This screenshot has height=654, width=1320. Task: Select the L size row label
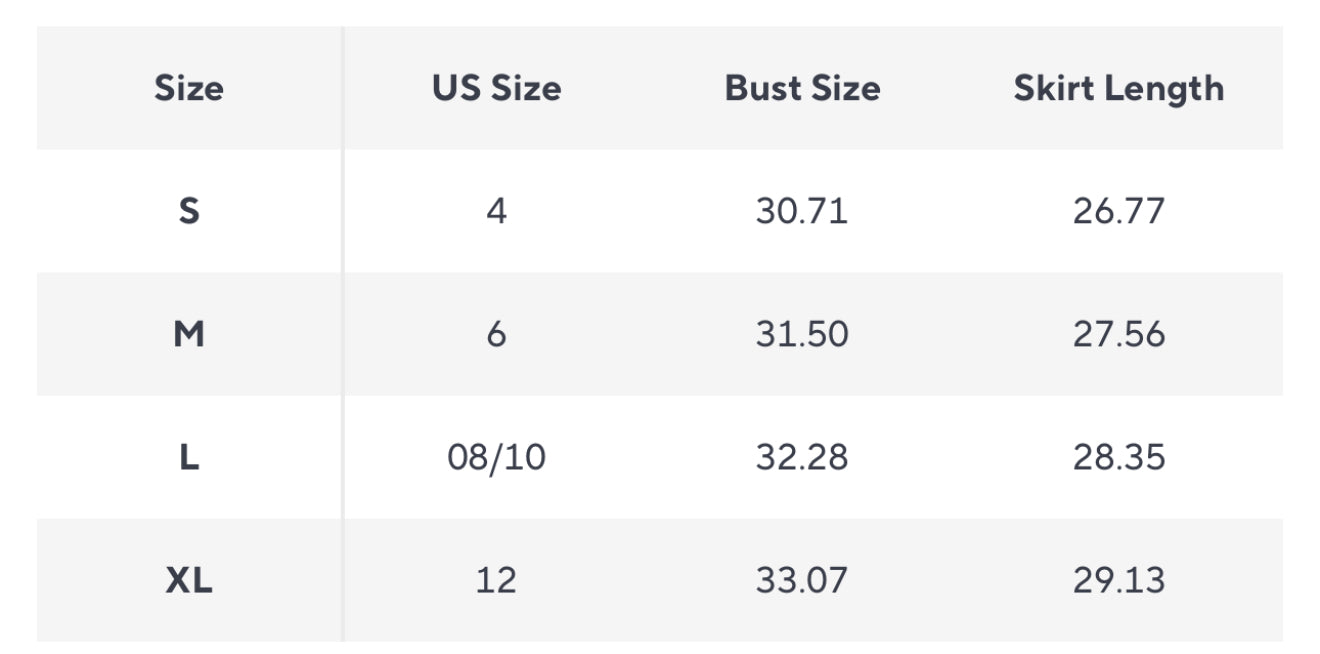(188, 457)
